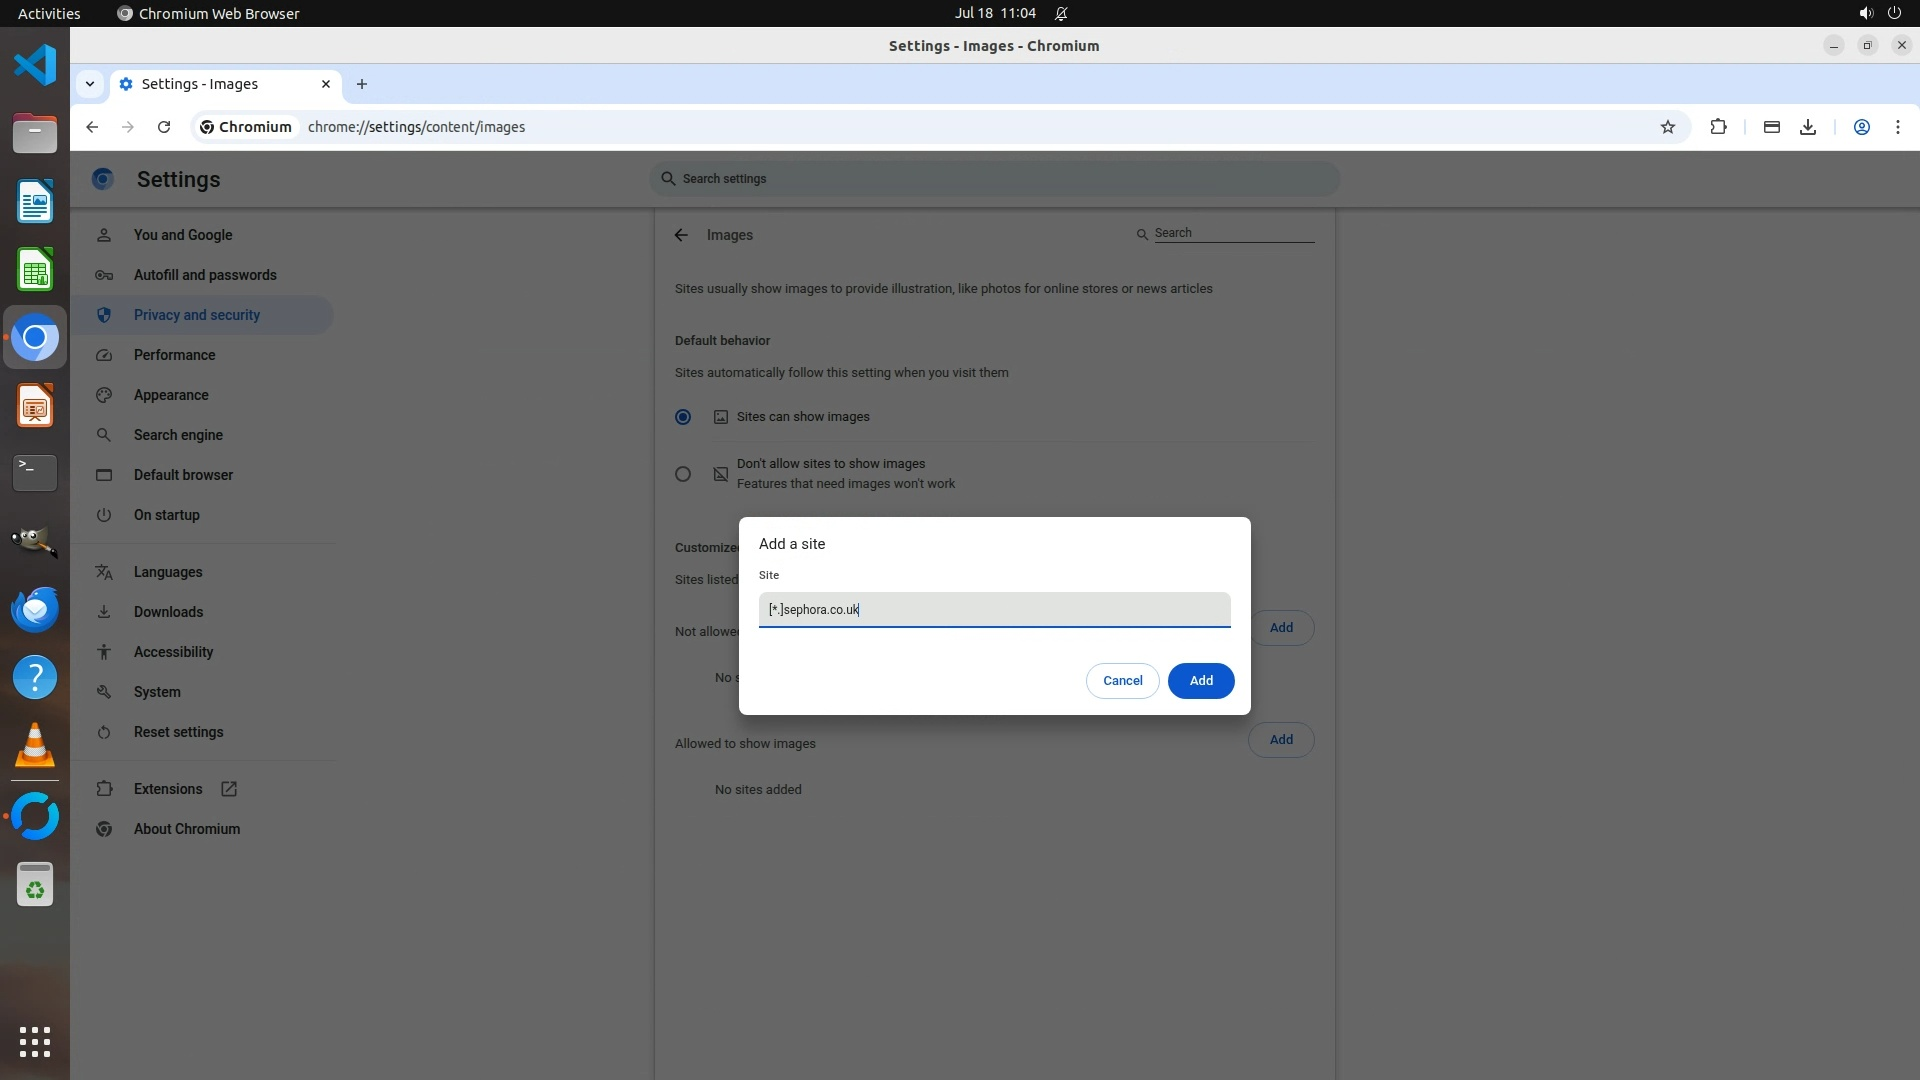The width and height of the screenshot is (1920, 1080).
Task: Open the downloads toolbar icon
Action: click(1808, 127)
